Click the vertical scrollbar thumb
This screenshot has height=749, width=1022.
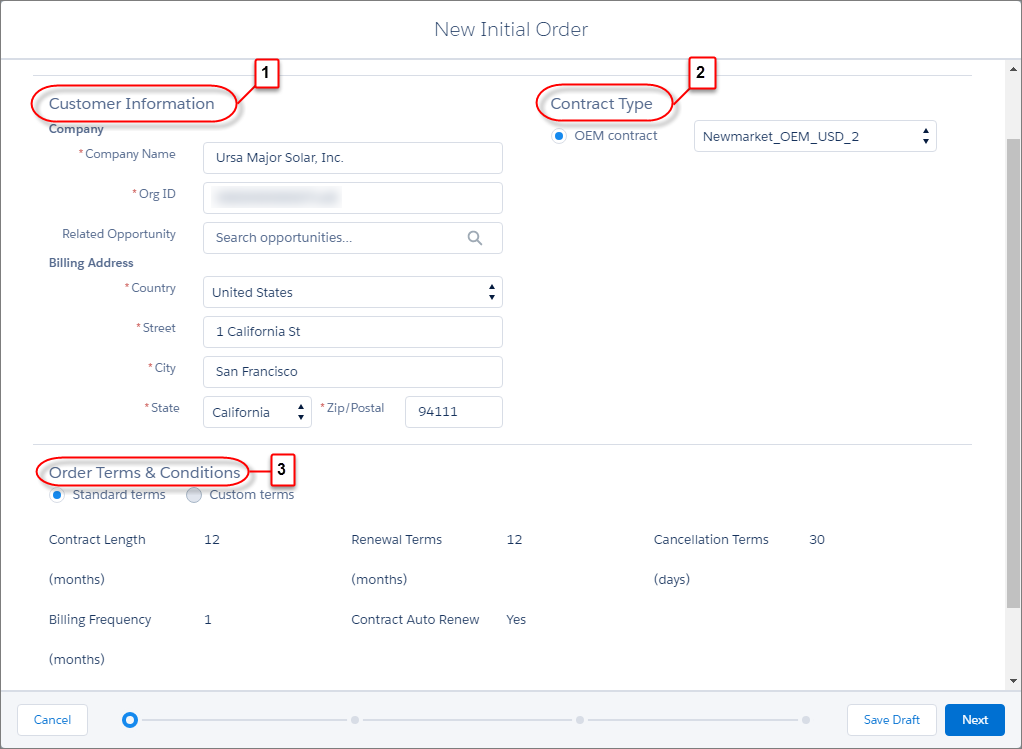click(x=1013, y=373)
